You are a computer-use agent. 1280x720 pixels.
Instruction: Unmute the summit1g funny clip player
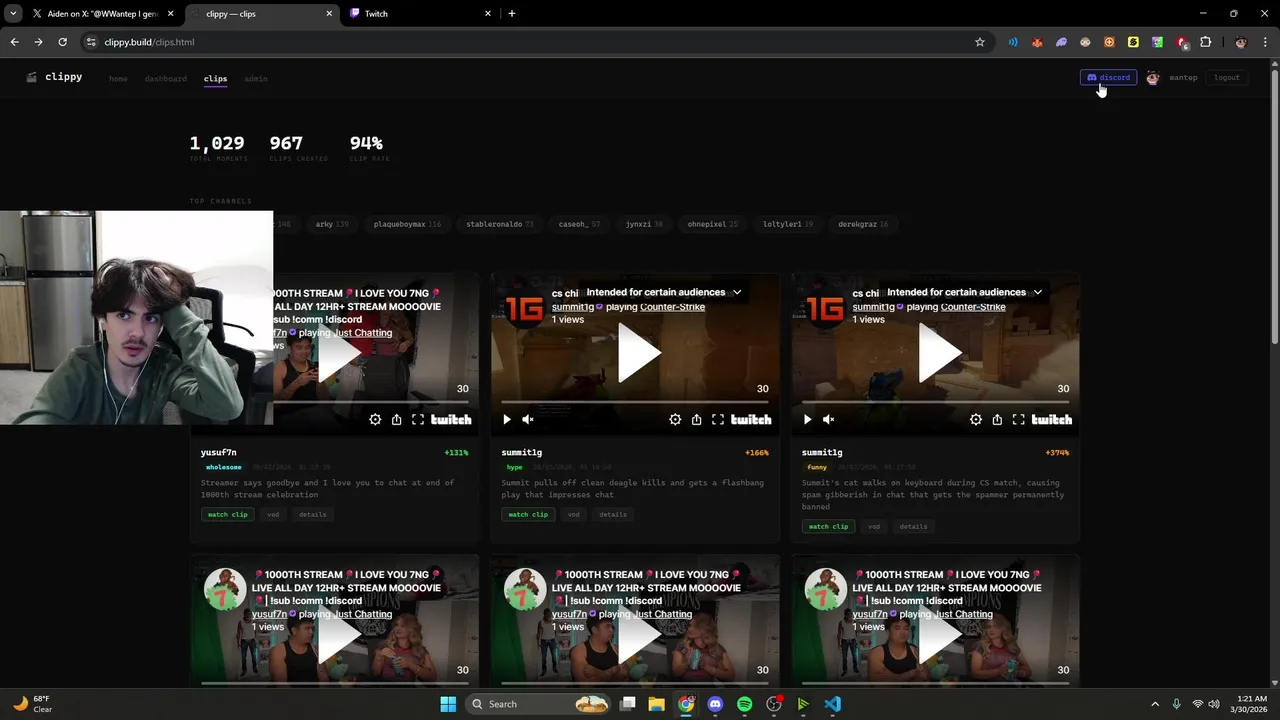[x=828, y=420]
